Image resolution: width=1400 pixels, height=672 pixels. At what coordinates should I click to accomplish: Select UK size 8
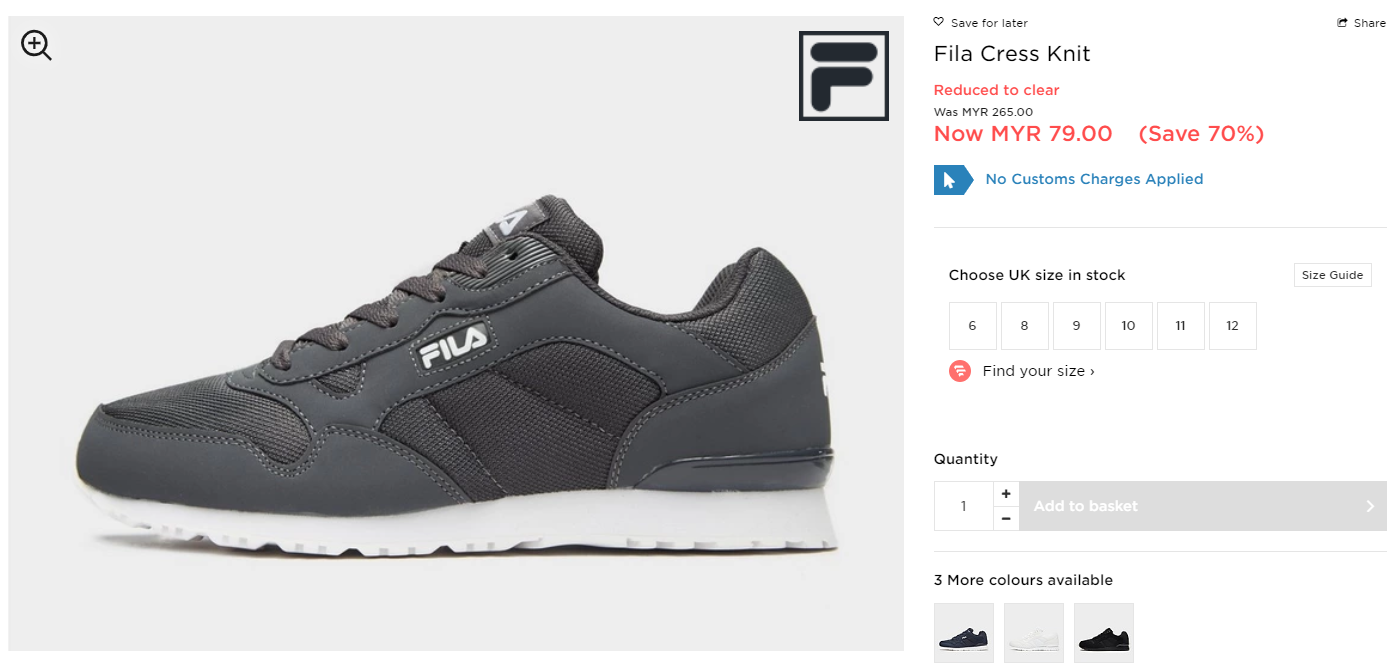1024,326
